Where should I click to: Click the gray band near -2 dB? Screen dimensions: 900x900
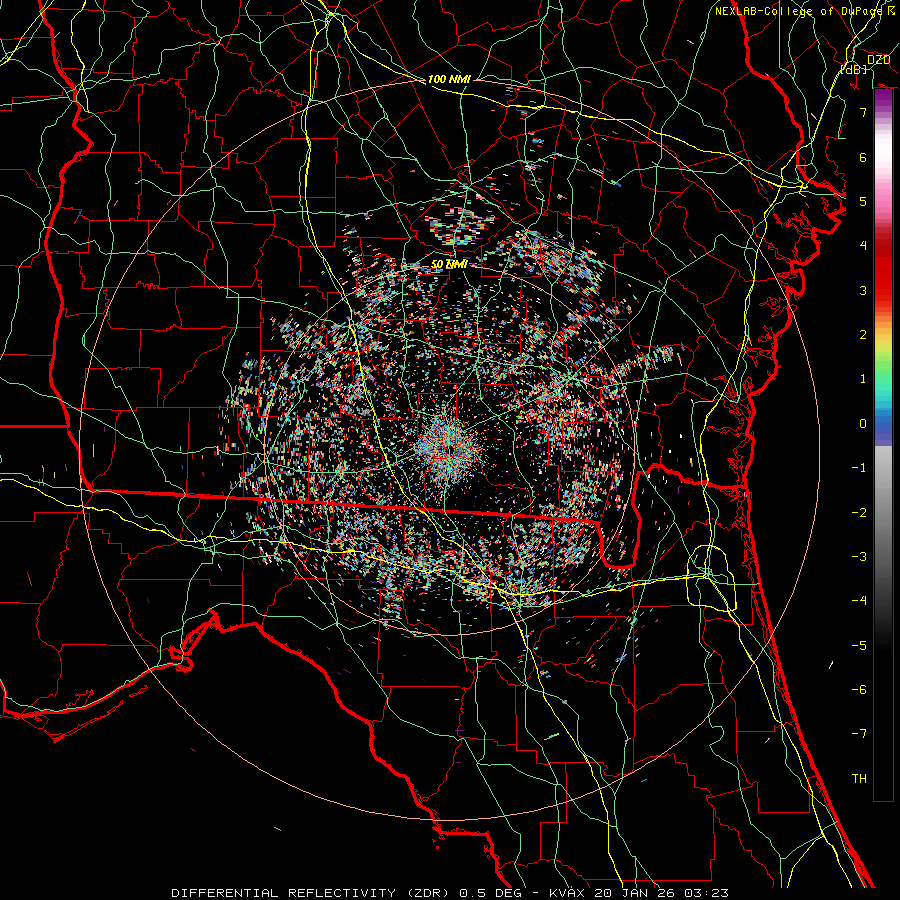883,513
